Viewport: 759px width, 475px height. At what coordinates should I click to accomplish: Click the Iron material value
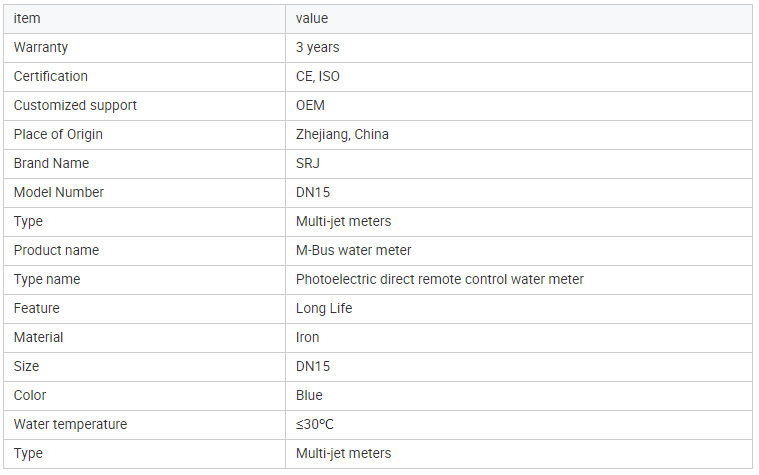[307, 337]
